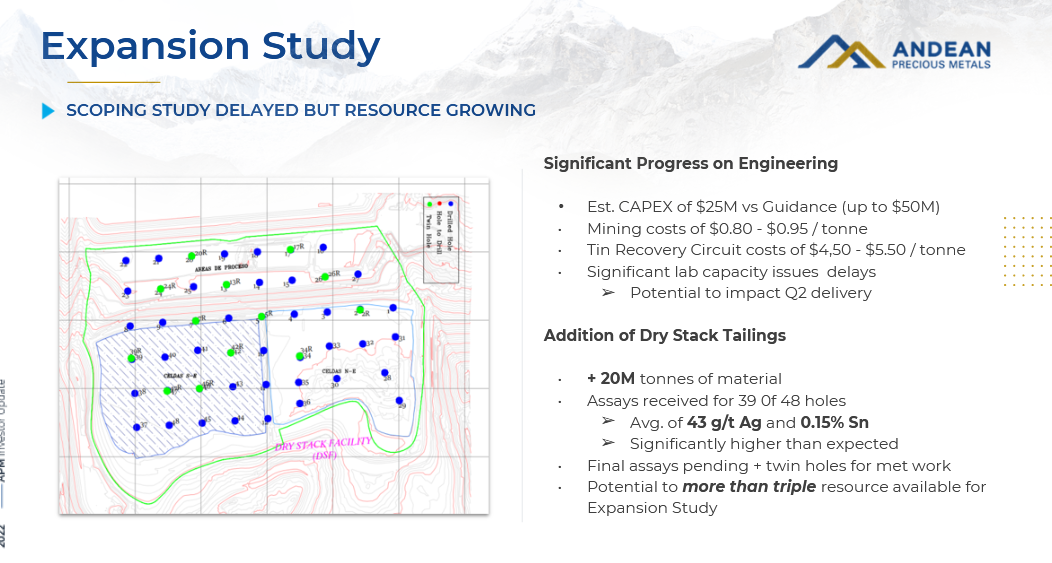Select green twin hole marker 17R

(x=291, y=249)
